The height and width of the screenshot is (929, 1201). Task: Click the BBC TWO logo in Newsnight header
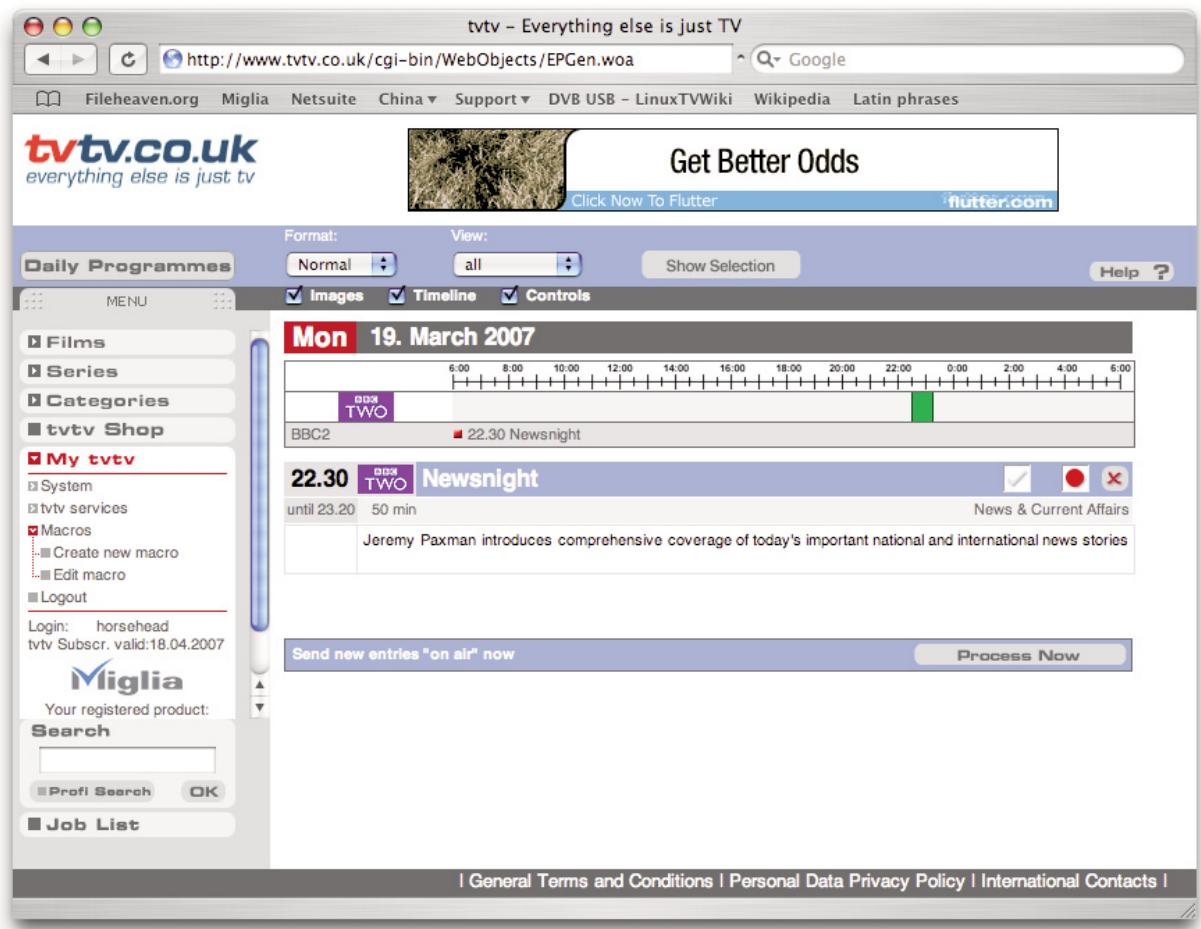pos(384,479)
